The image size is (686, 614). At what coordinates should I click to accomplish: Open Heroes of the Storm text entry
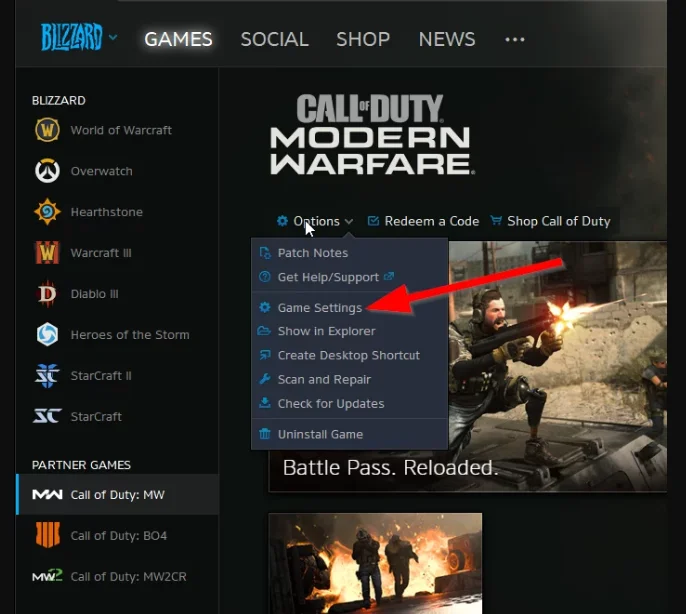coord(130,335)
